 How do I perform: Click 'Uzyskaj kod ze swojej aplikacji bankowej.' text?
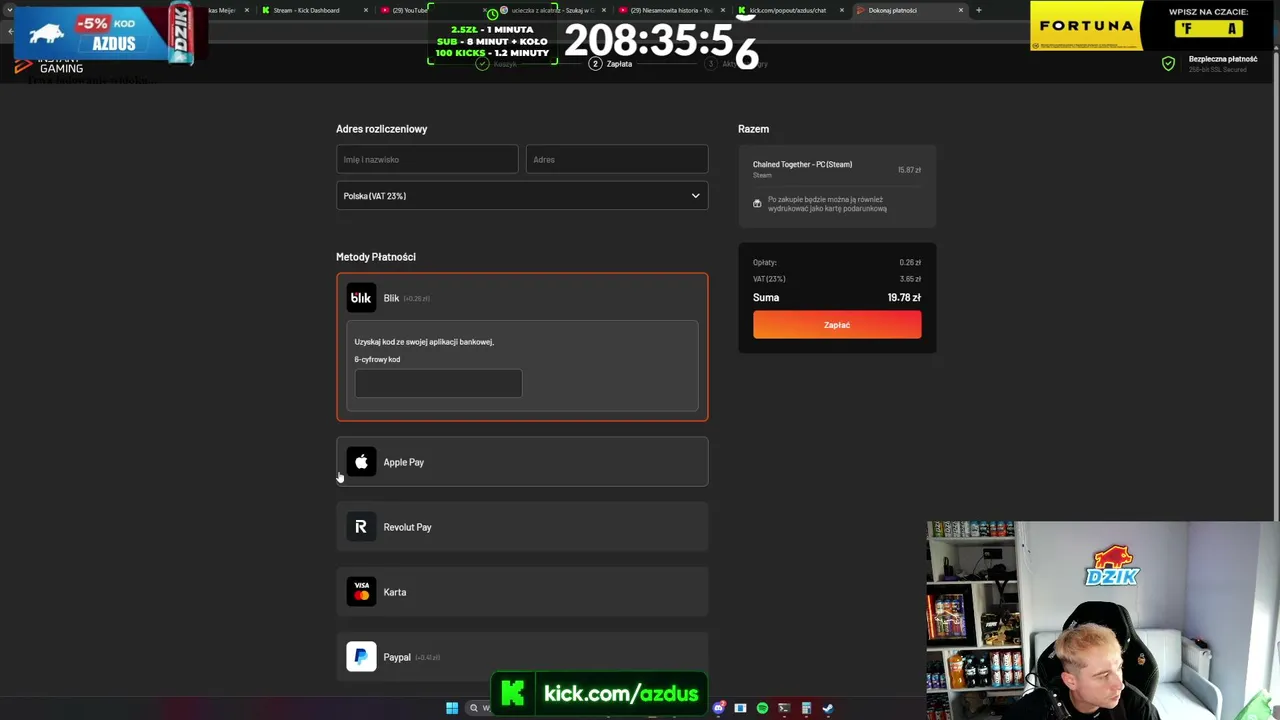[x=424, y=342]
